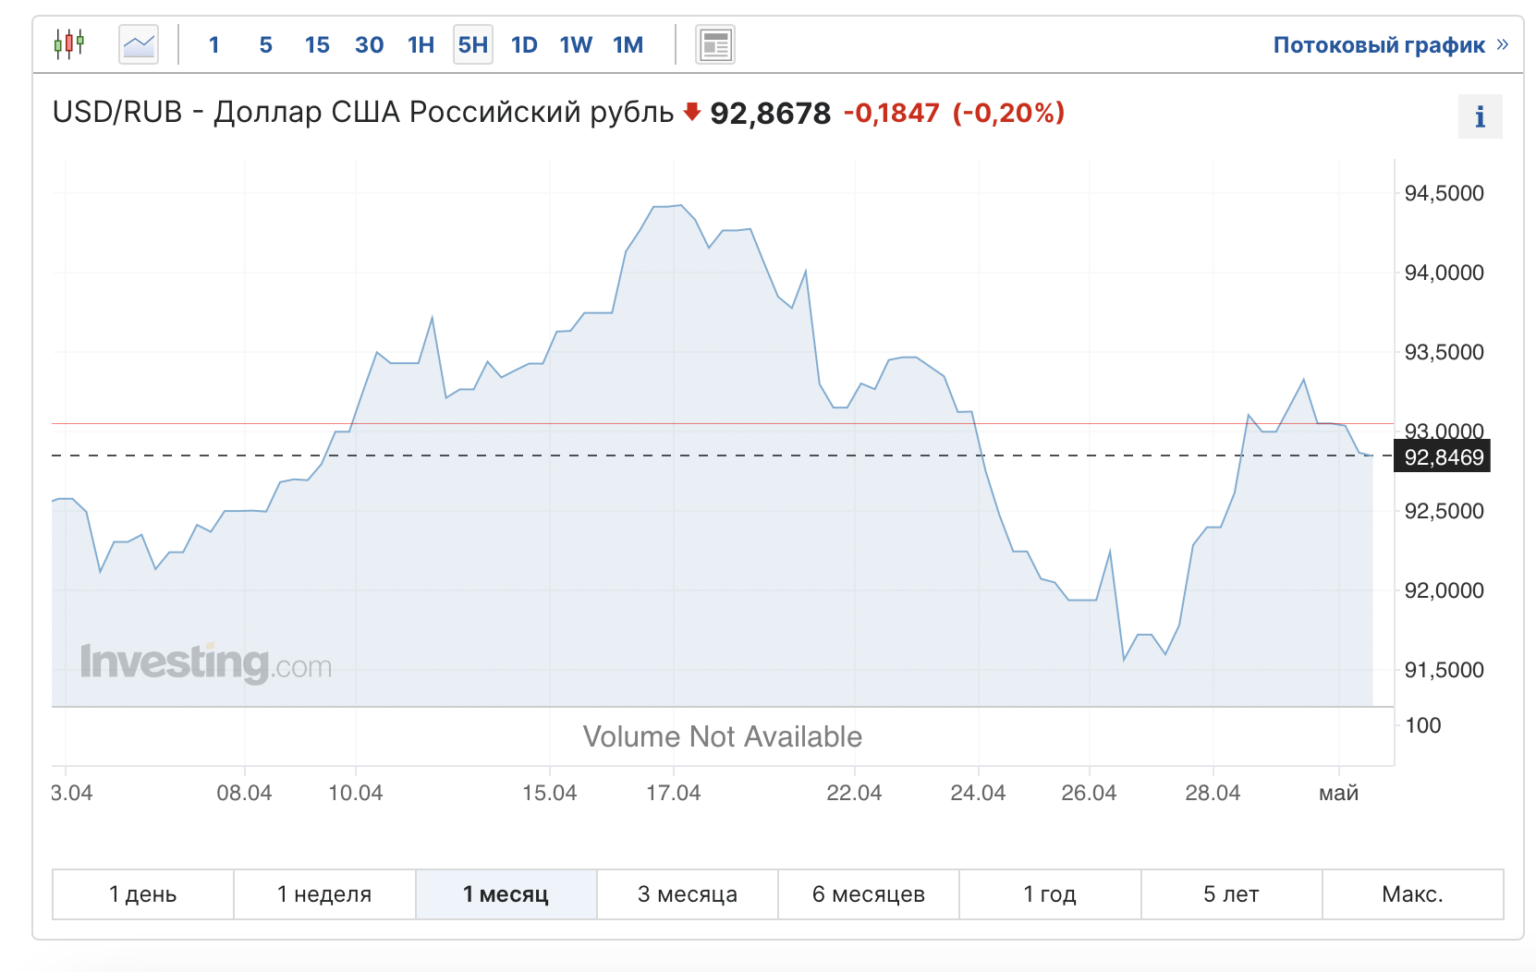This screenshot has height=972, width=1536.
Task: Click the info icon beside the price
Action: pos(1479,118)
